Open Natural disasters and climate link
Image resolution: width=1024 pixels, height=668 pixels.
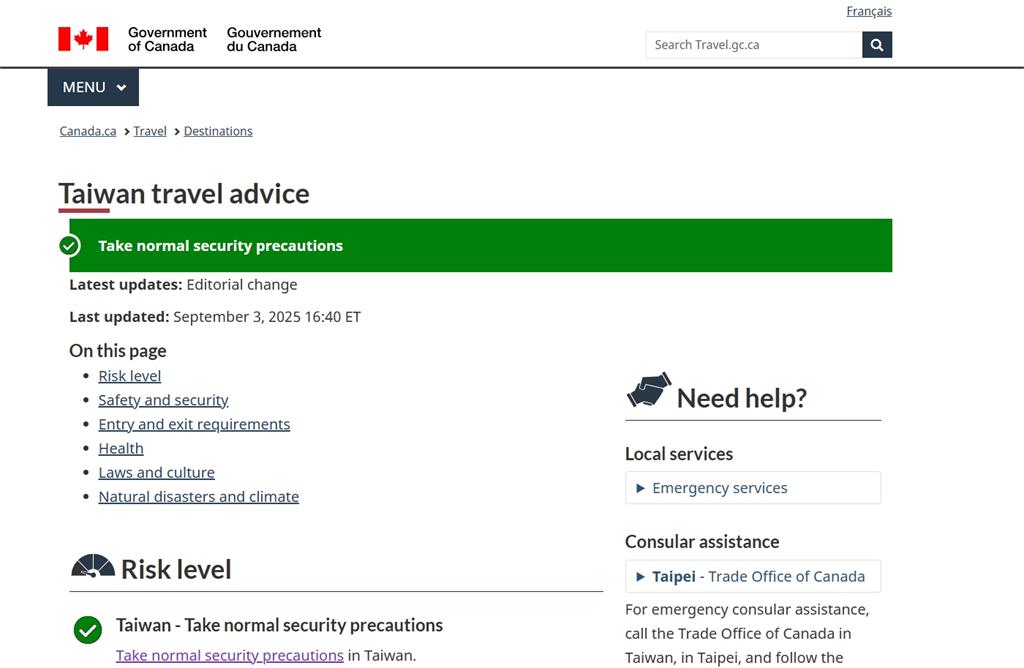(x=198, y=496)
